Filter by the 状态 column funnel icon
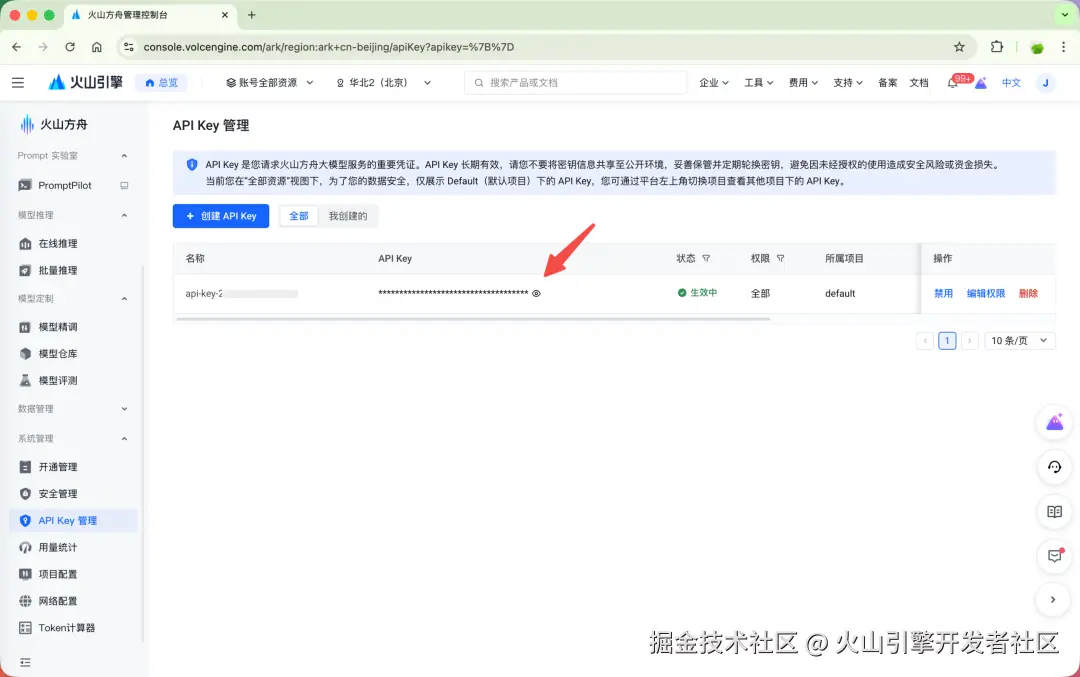1080x677 pixels. point(706,258)
